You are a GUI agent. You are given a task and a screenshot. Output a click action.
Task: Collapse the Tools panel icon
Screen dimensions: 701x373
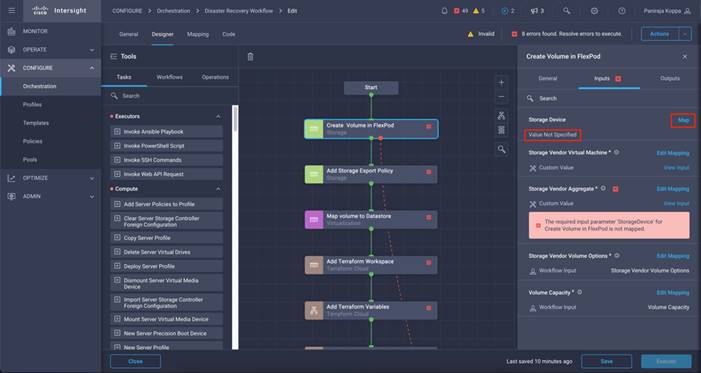tap(114, 56)
